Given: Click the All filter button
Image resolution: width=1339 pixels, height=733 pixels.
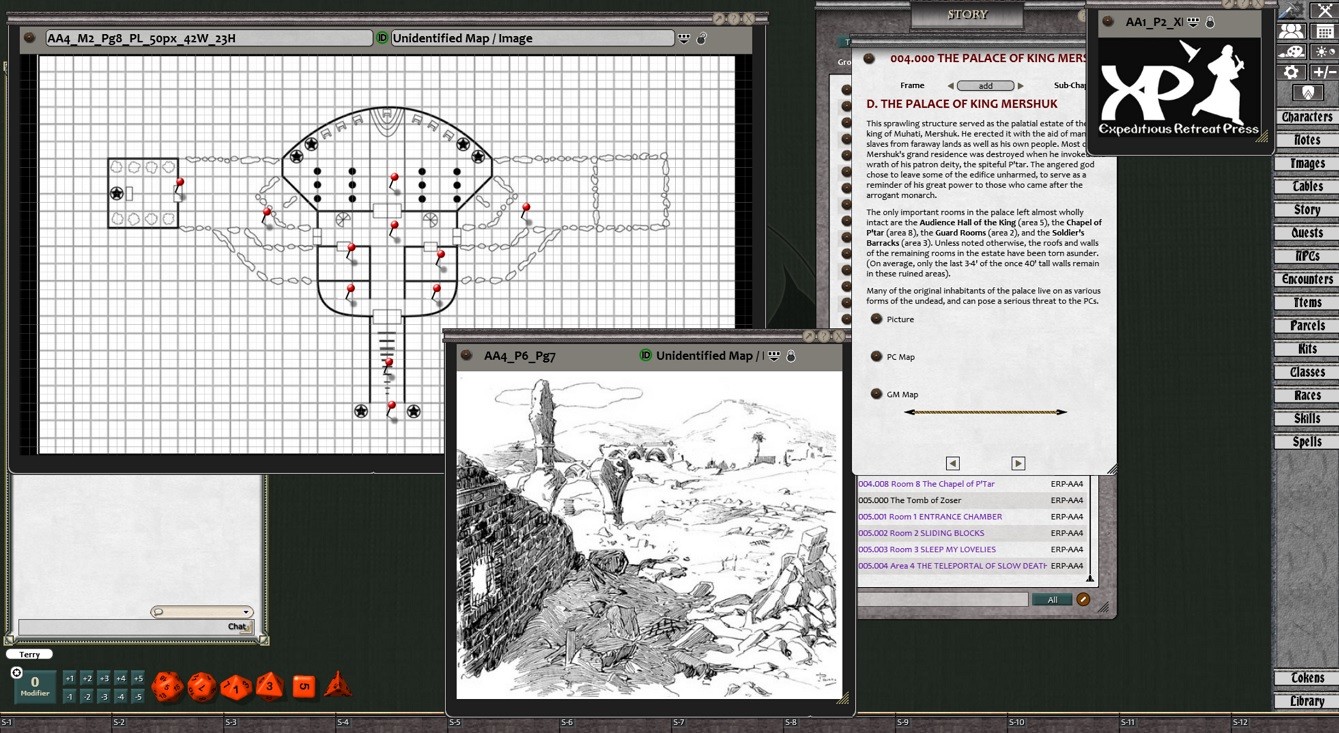Looking at the screenshot, I should pyautogui.click(x=1052, y=599).
